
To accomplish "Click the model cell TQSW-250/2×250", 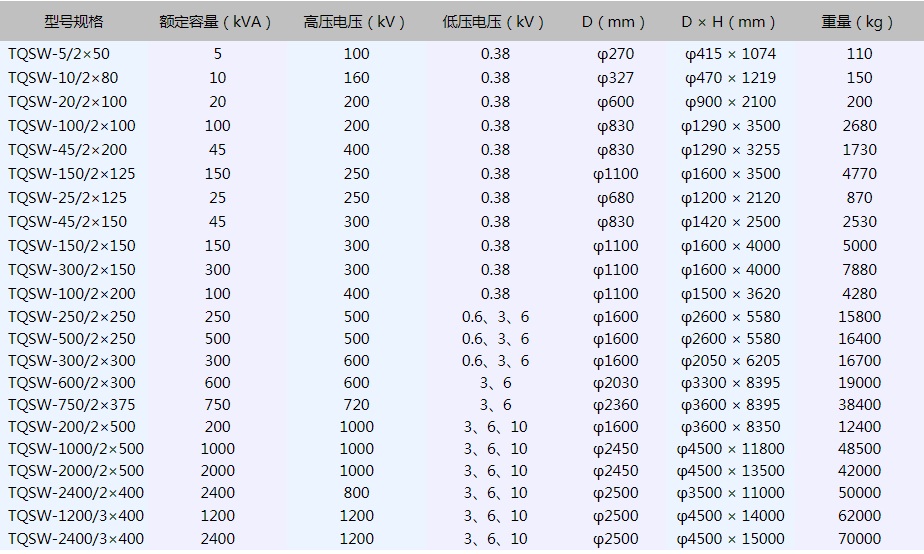I will 71,317.
